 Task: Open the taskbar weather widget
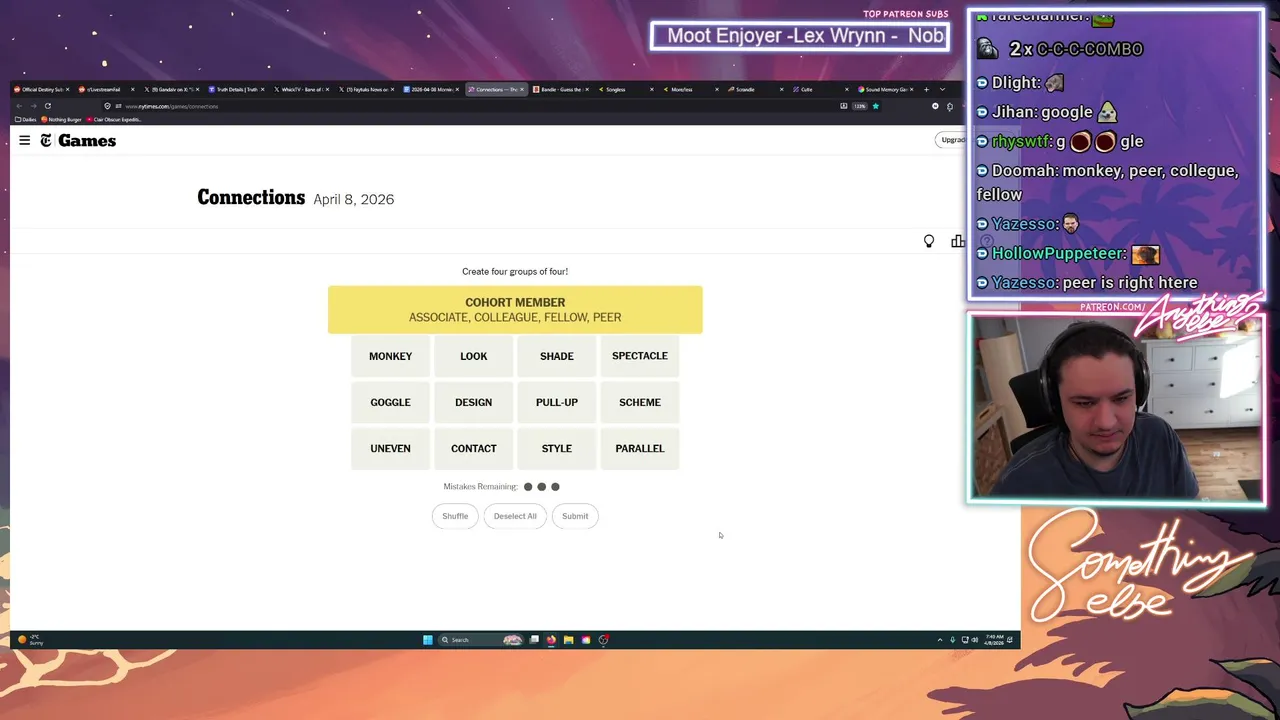(x=30, y=640)
